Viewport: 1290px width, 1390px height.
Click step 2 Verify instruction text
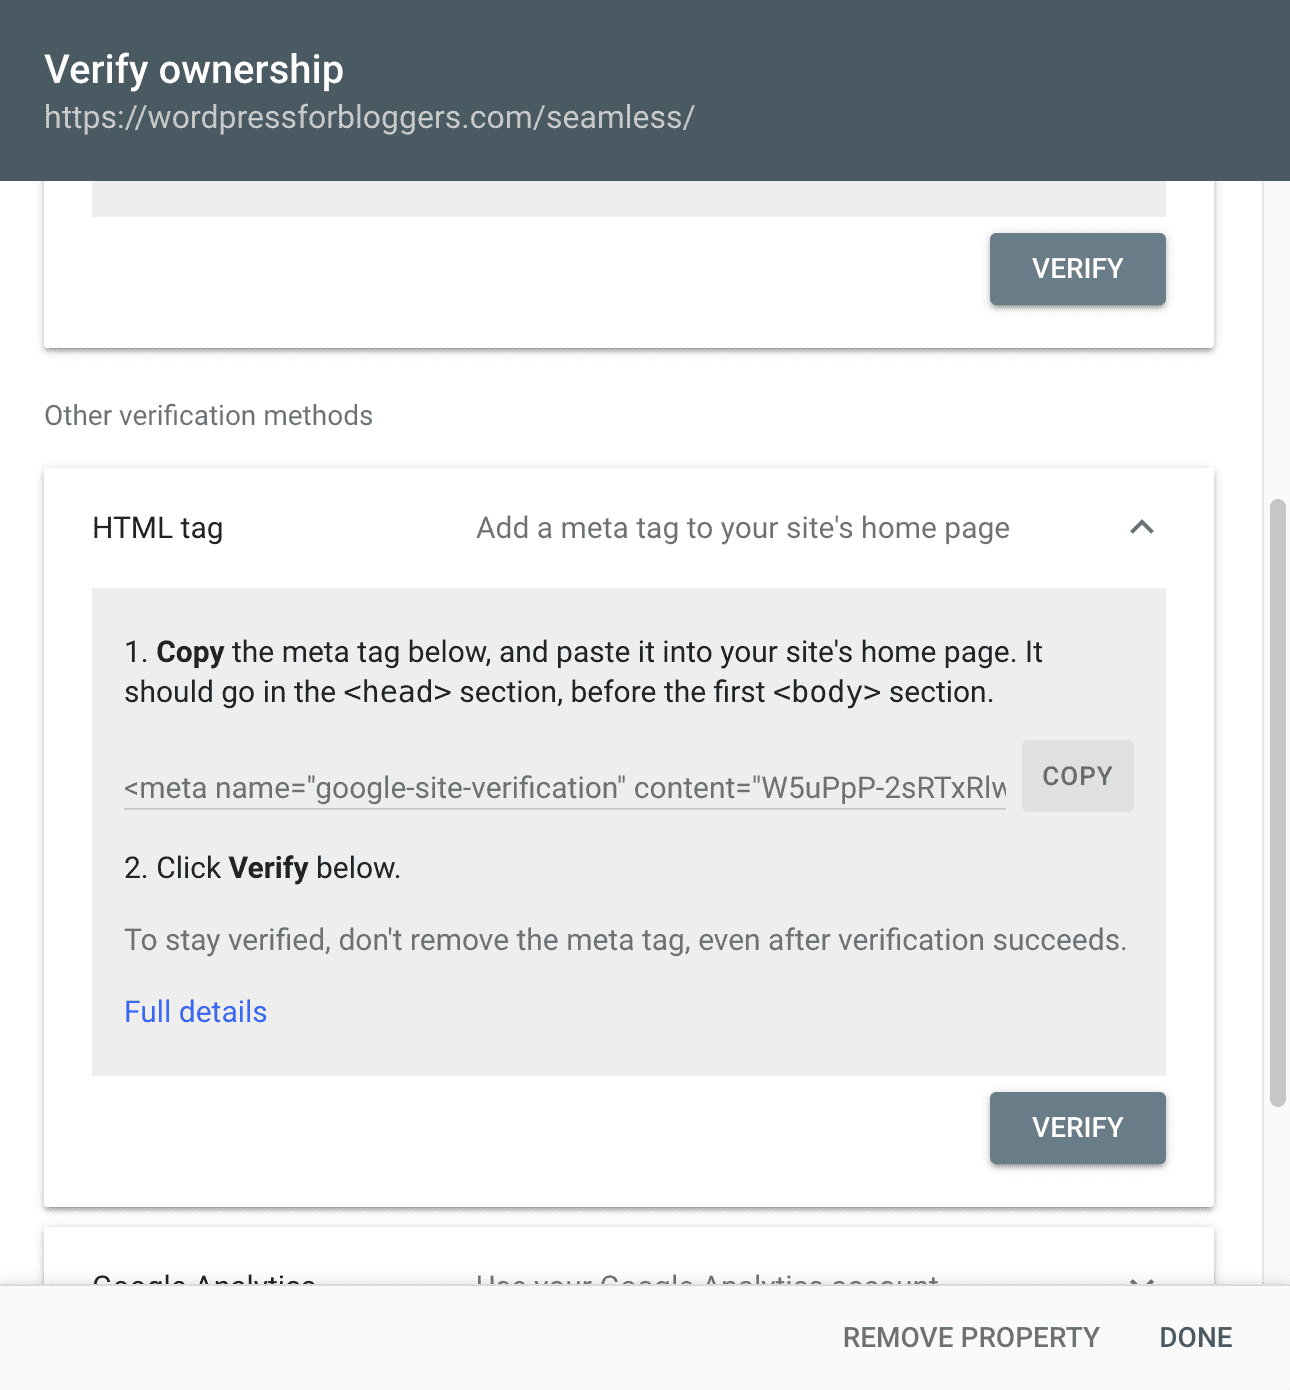261,868
